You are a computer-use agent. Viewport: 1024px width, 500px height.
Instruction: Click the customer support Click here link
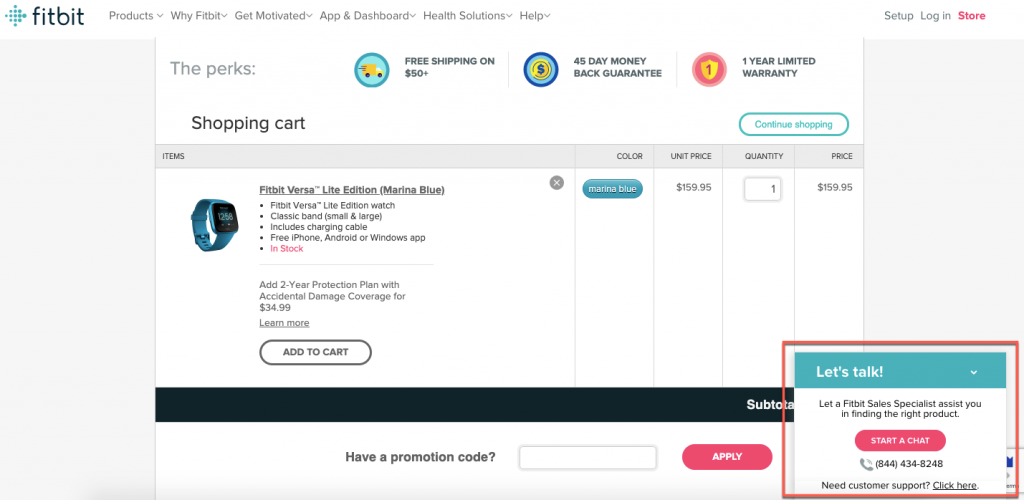tap(955, 485)
